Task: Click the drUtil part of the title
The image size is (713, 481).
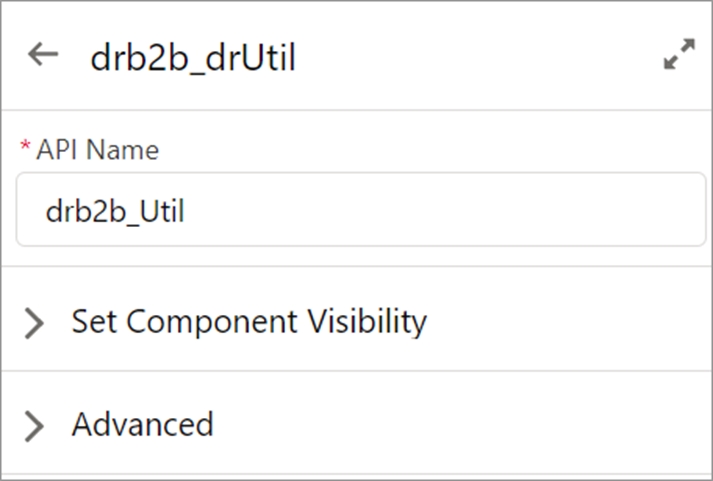Action: pos(254,58)
